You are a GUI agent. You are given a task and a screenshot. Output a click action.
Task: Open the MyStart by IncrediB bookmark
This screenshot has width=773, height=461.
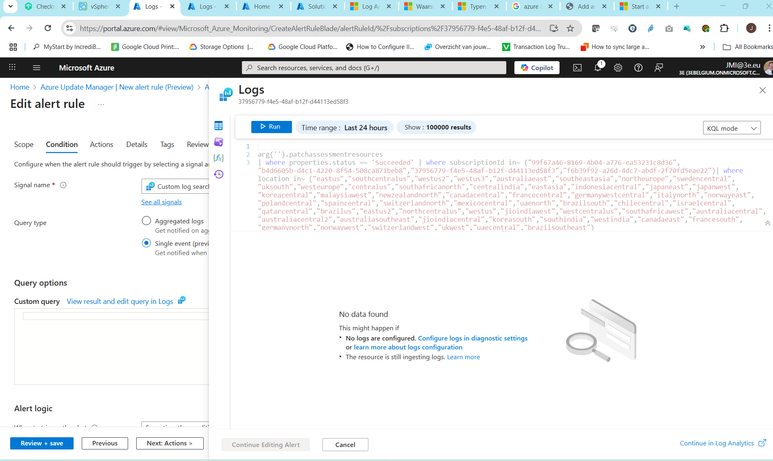click(x=67, y=47)
